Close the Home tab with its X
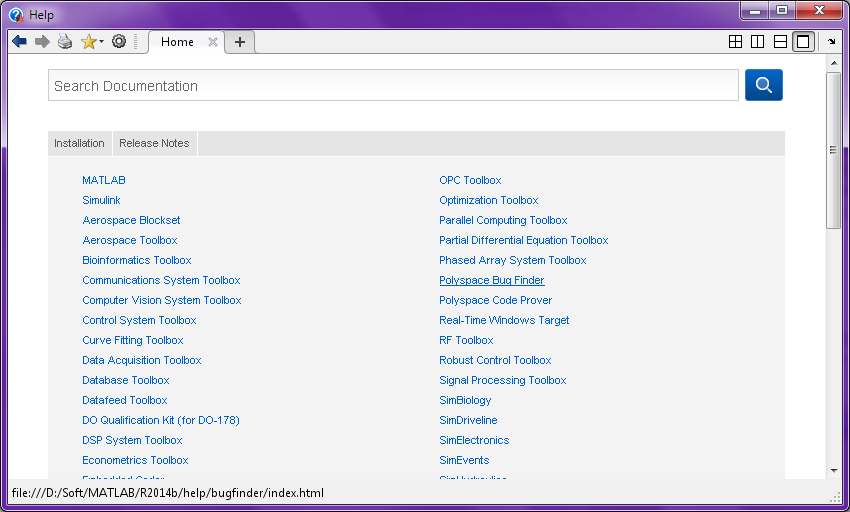This screenshot has height=512, width=850. [213, 42]
